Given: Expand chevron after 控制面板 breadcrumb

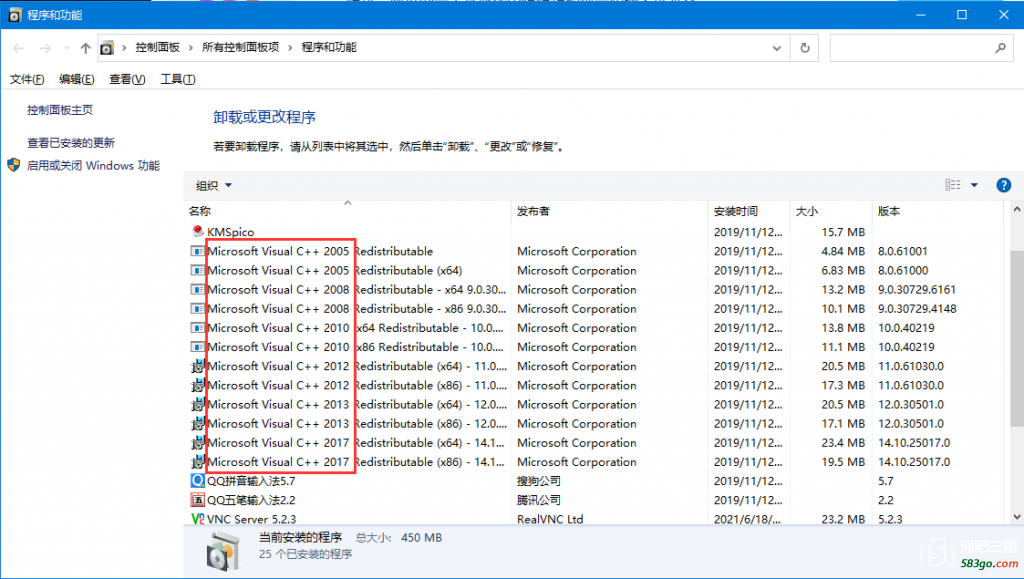Looking at the screenshot, I should click(191, 48).
